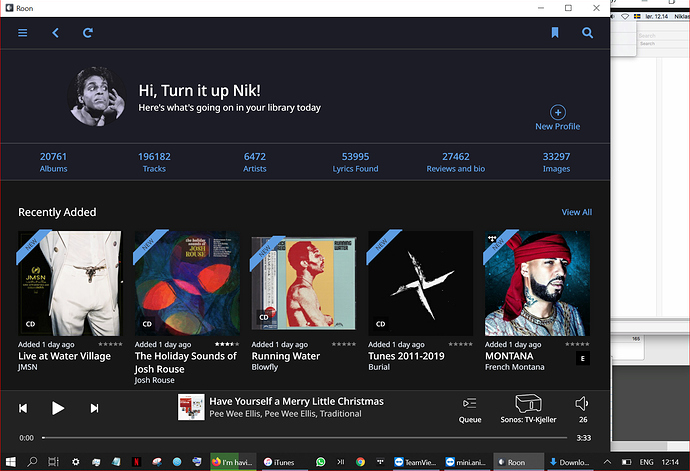This screenshot has width=690, height=471.
Task: Open the TIDAL app in the taskbar
Action: [380, 462]
